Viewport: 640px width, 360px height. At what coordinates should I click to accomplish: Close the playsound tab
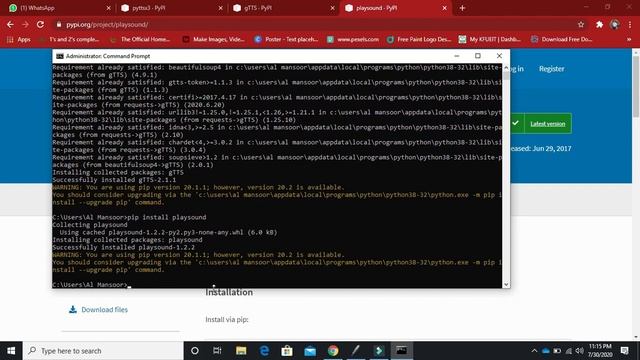tap(444, 8)
